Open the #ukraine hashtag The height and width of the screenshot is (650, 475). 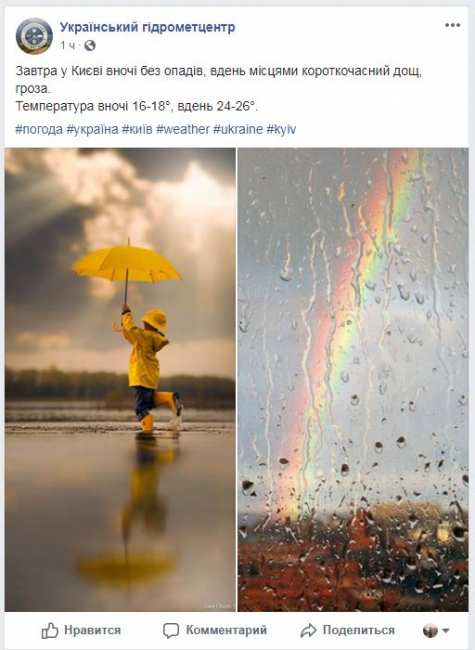[238, 129]
